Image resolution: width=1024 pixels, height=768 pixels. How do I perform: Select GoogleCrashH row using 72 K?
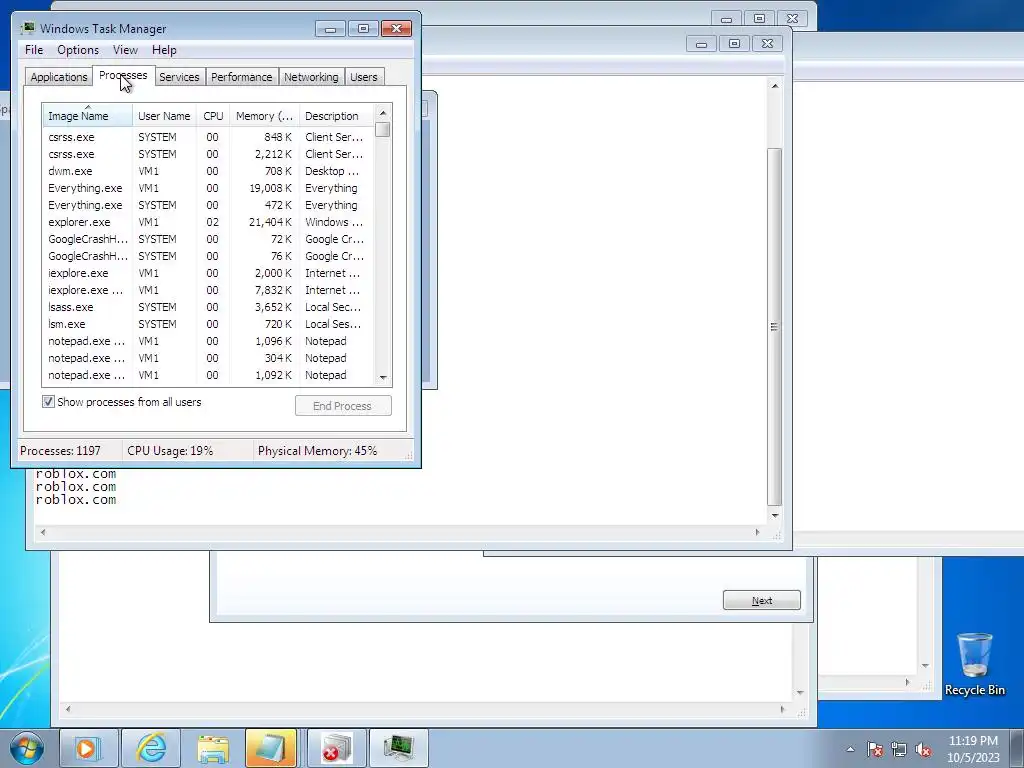pyautogui.click(x=208, y=239)
